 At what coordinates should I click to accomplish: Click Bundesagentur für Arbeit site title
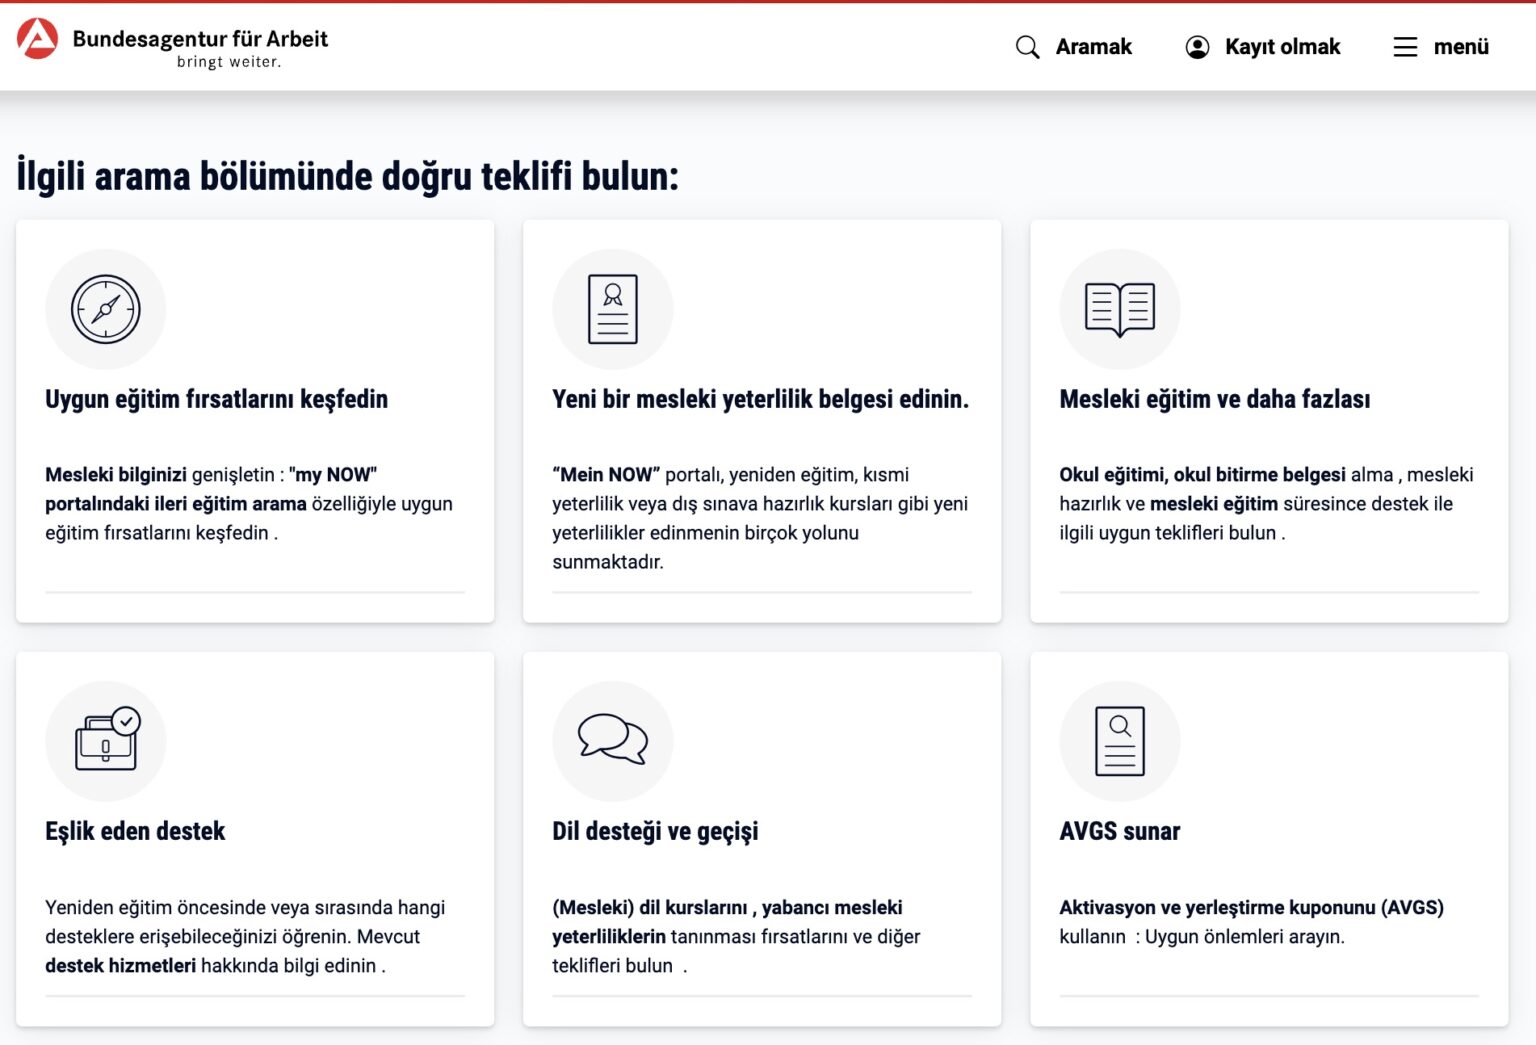(200, 39)
